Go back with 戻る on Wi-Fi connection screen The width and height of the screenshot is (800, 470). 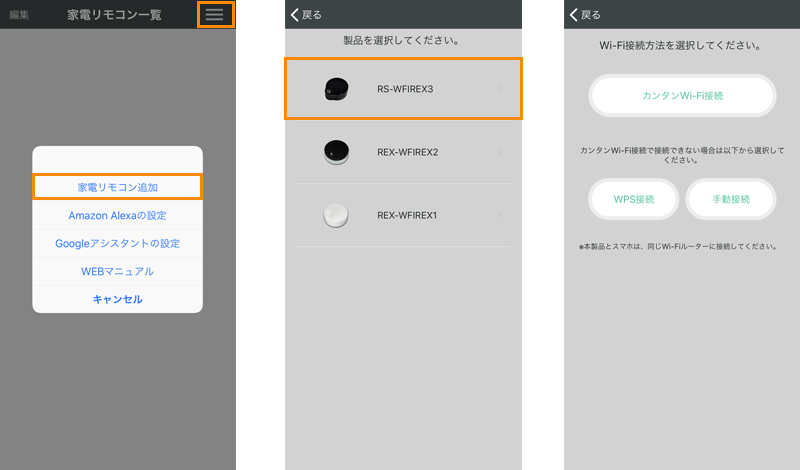[x=585, y=15]
